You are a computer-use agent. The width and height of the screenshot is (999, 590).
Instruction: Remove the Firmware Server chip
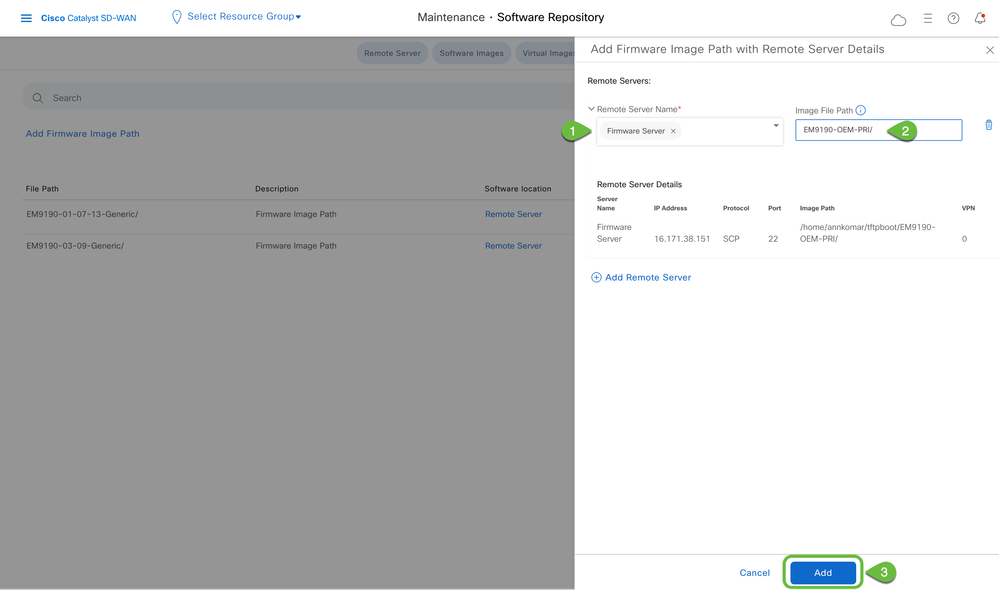pos(673,131)
